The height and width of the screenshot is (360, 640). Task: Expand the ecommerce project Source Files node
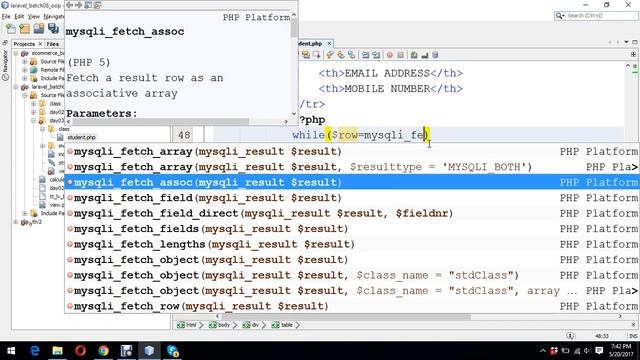tap(24, 62)
